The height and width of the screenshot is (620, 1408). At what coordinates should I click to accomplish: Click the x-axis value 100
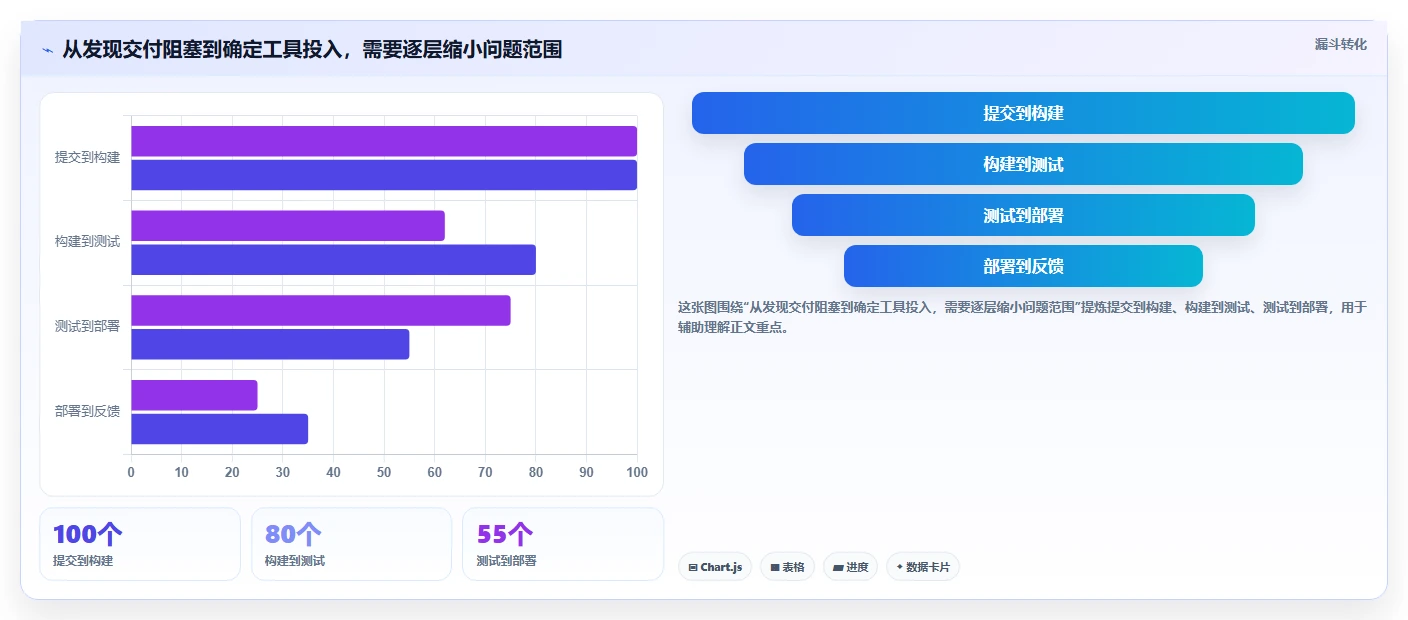click(636, 472)
